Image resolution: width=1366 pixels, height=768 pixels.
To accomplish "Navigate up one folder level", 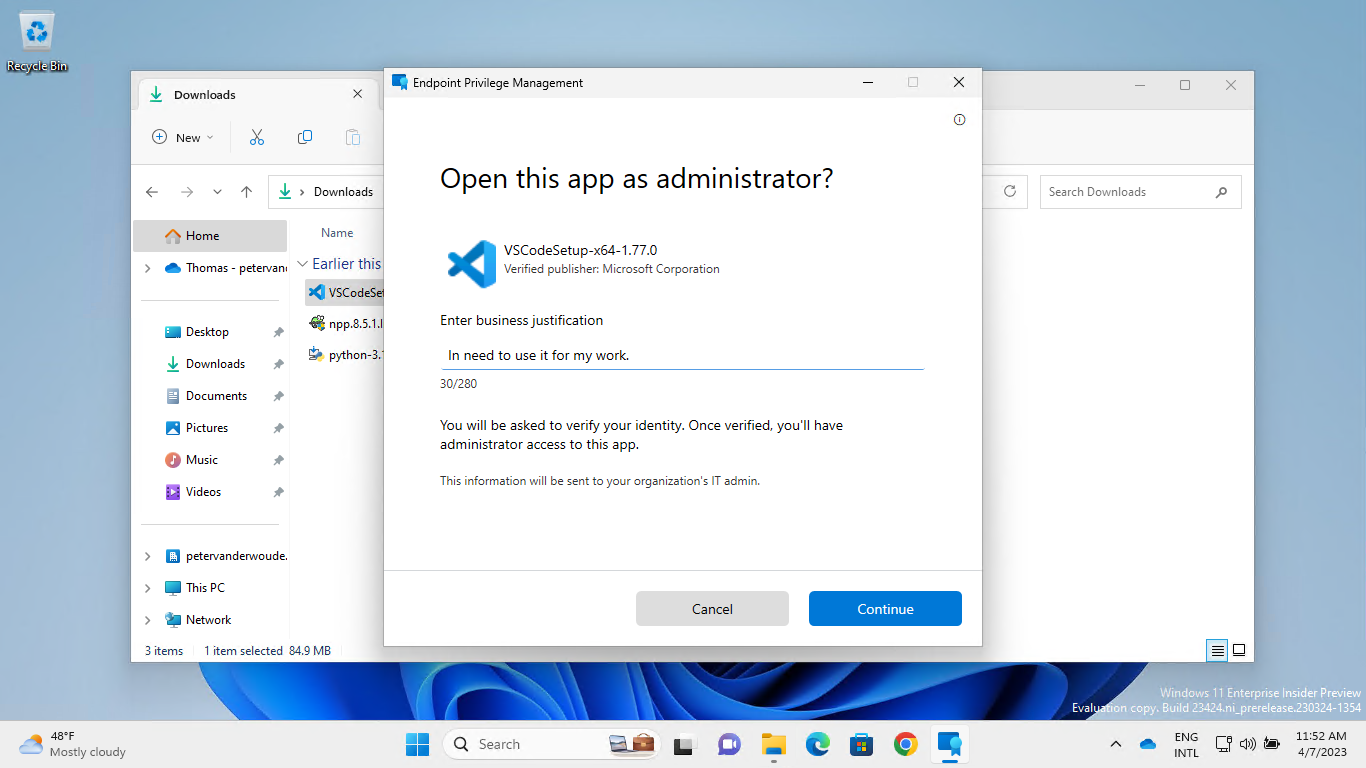I will pyautogui.click(x=248, y=191).
